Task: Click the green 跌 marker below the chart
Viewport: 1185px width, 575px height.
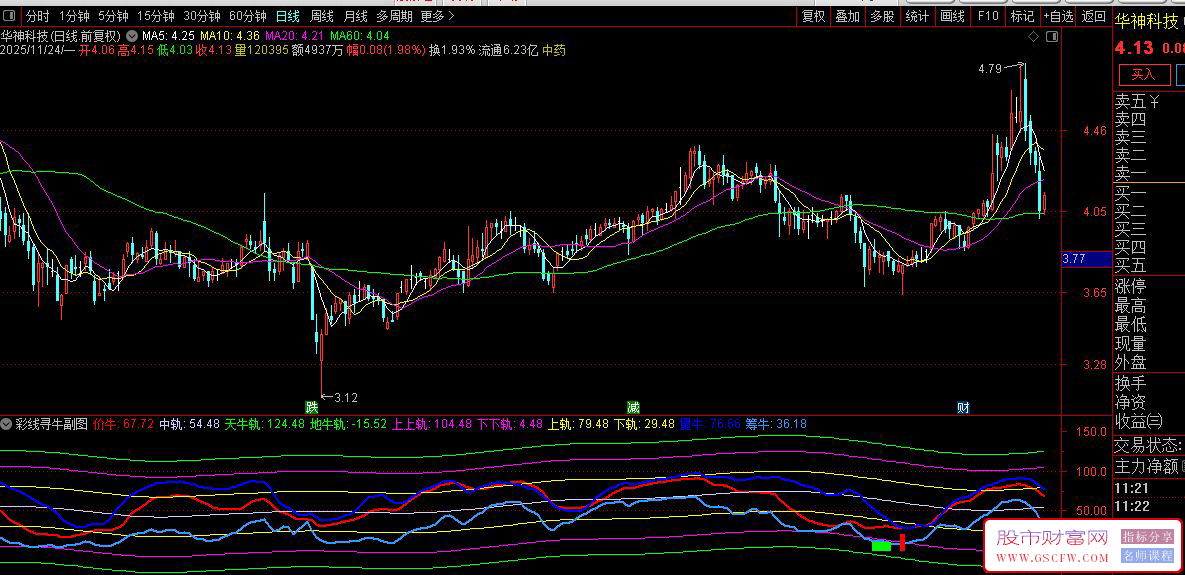Action: (x=312, y=407)
